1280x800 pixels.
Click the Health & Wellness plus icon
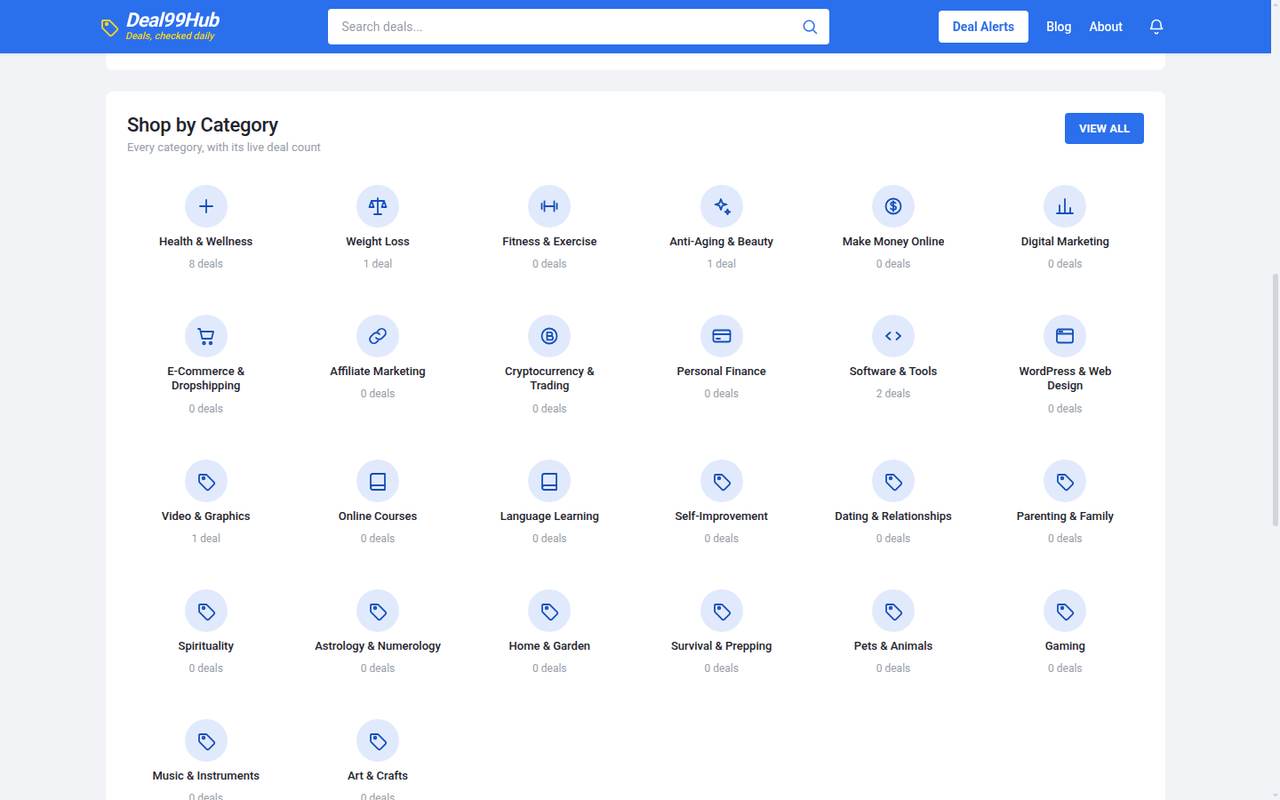pyautogui.click(x=206, y=206)
